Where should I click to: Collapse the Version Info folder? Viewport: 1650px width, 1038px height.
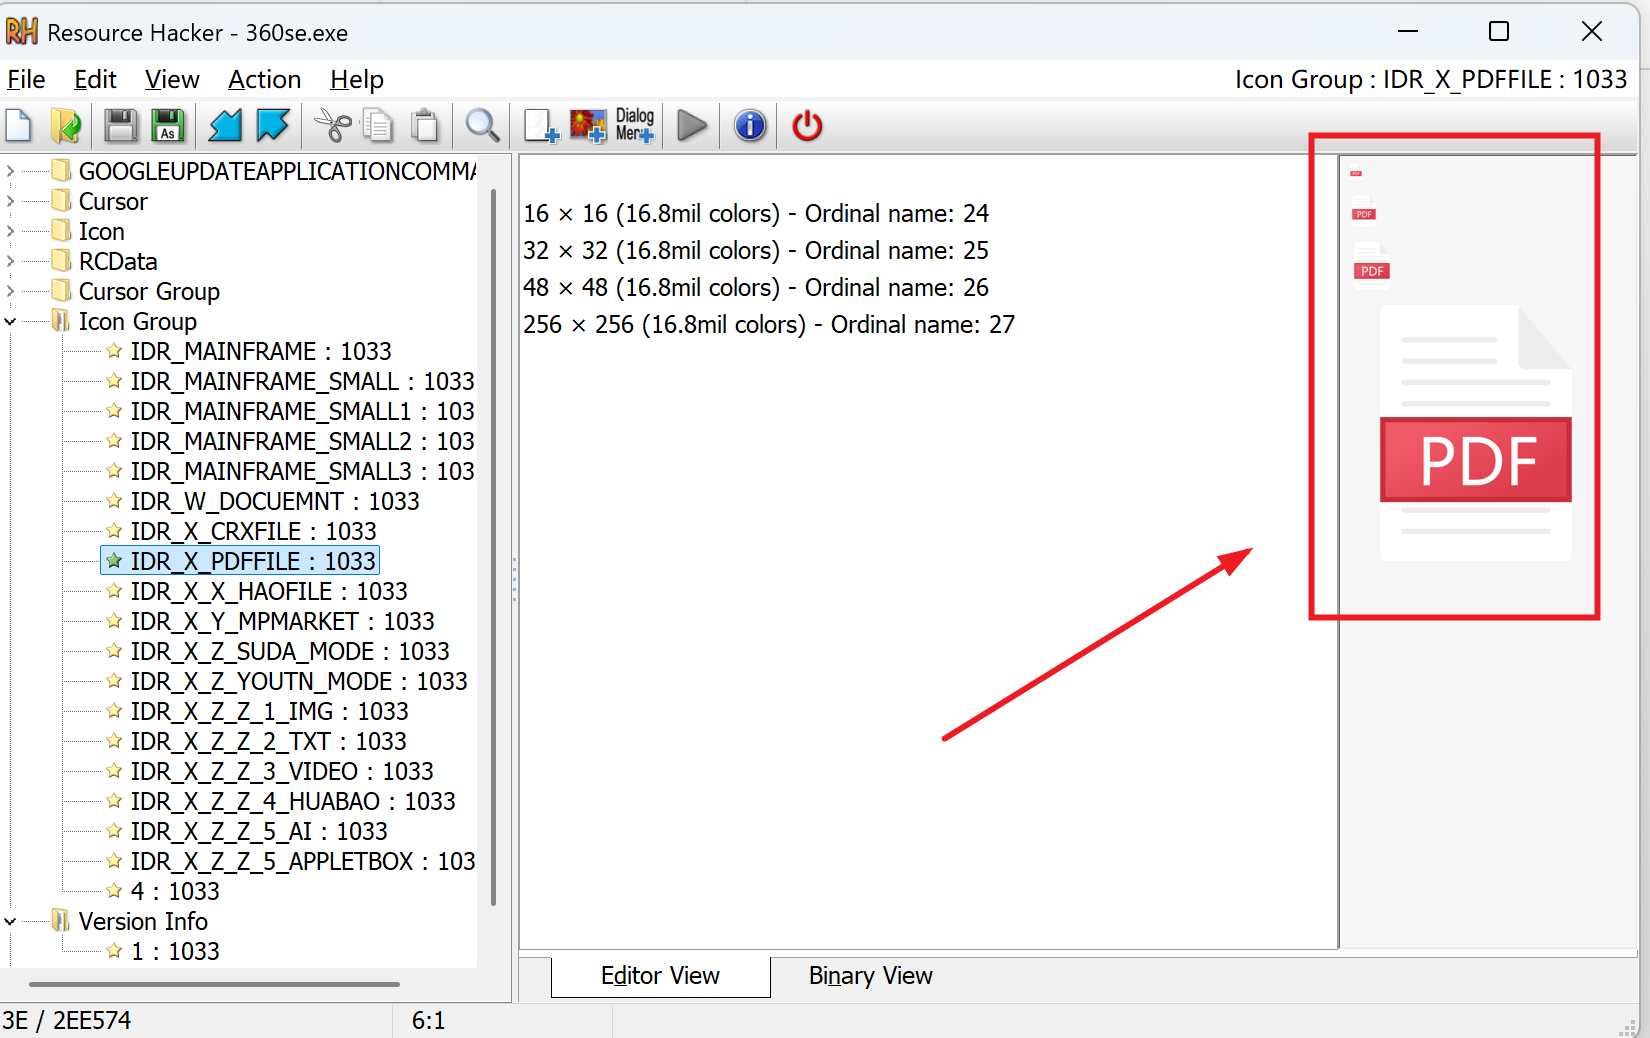click(x=10, y=921)
